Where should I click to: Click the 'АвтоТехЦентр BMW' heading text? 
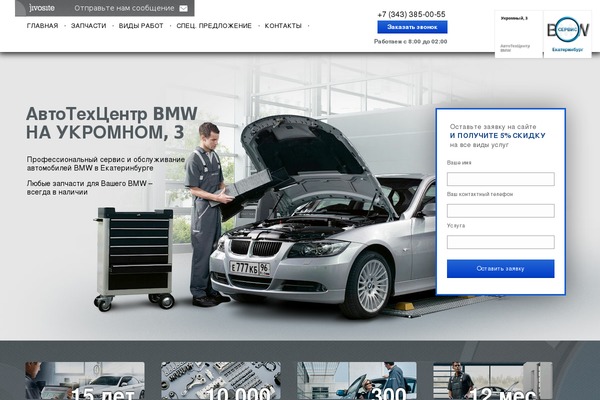pyautogui.click(x=112, y=114)
